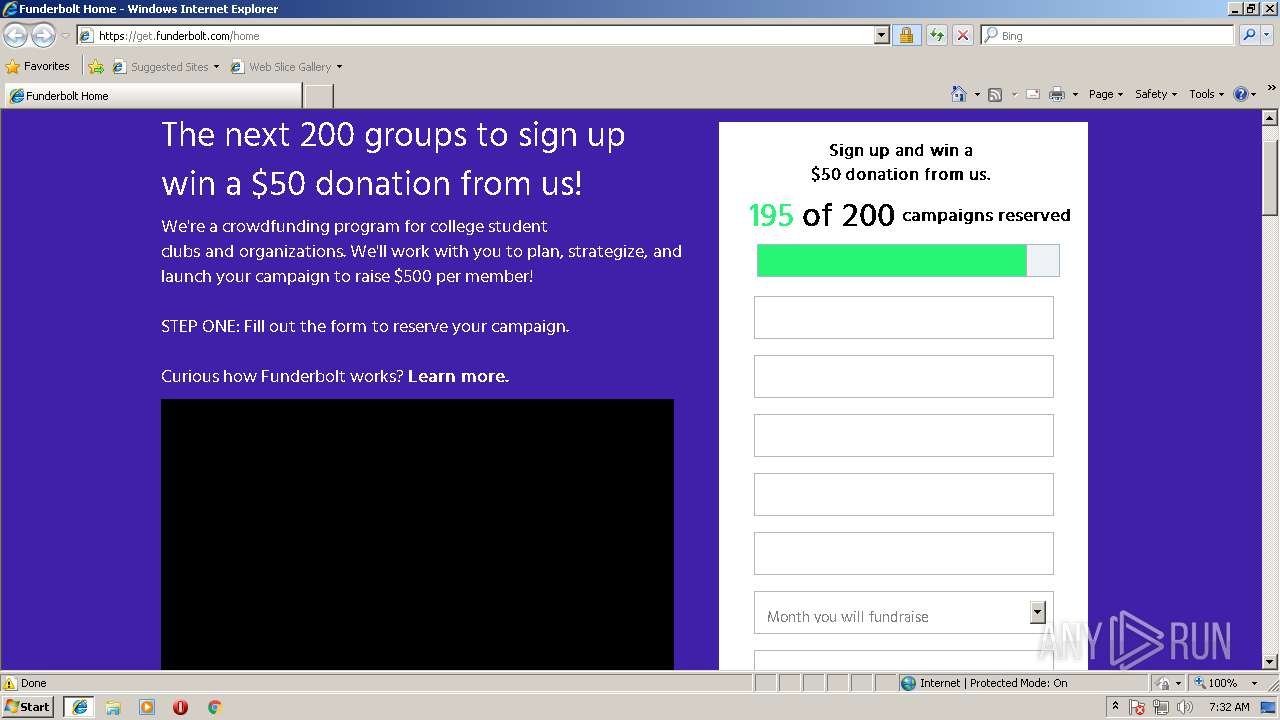The width and height of the screenshot is (1280, 720).
Task: Open the Month you will fundraise dropdown
Action: pos(903,612)
